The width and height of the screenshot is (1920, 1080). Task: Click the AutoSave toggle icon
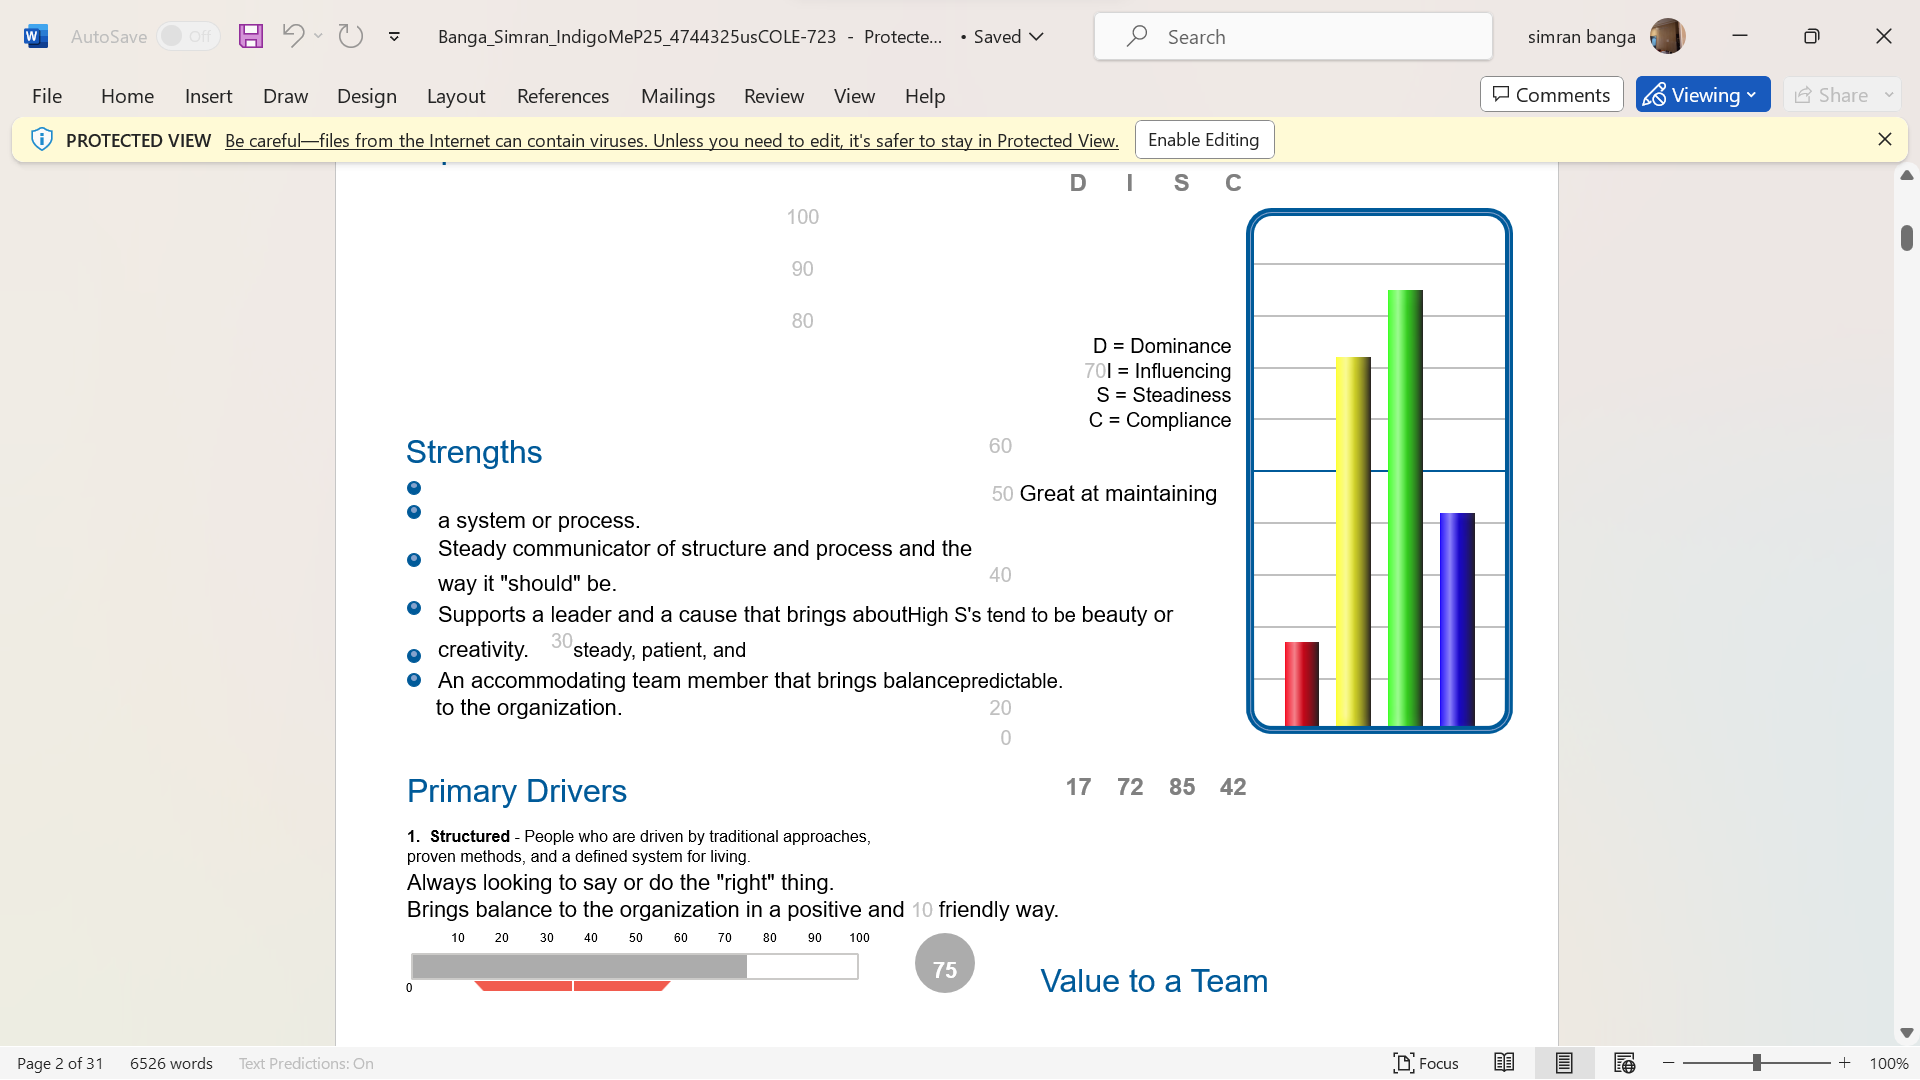pos(185,36)
